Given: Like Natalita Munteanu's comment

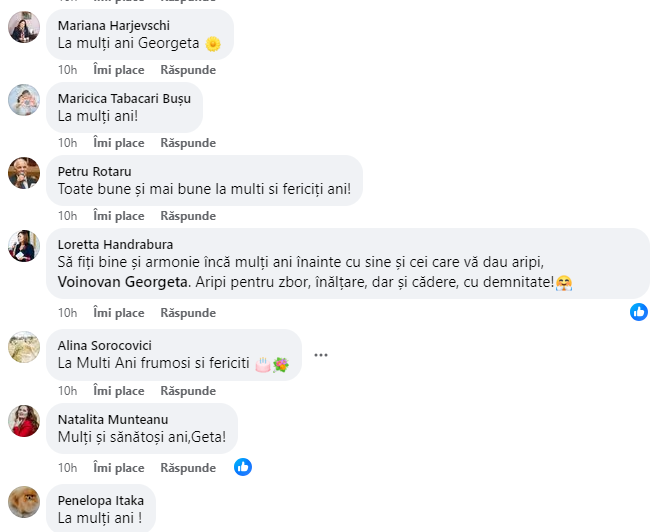Looking at the screenshot, I should (x=118, y=467).
